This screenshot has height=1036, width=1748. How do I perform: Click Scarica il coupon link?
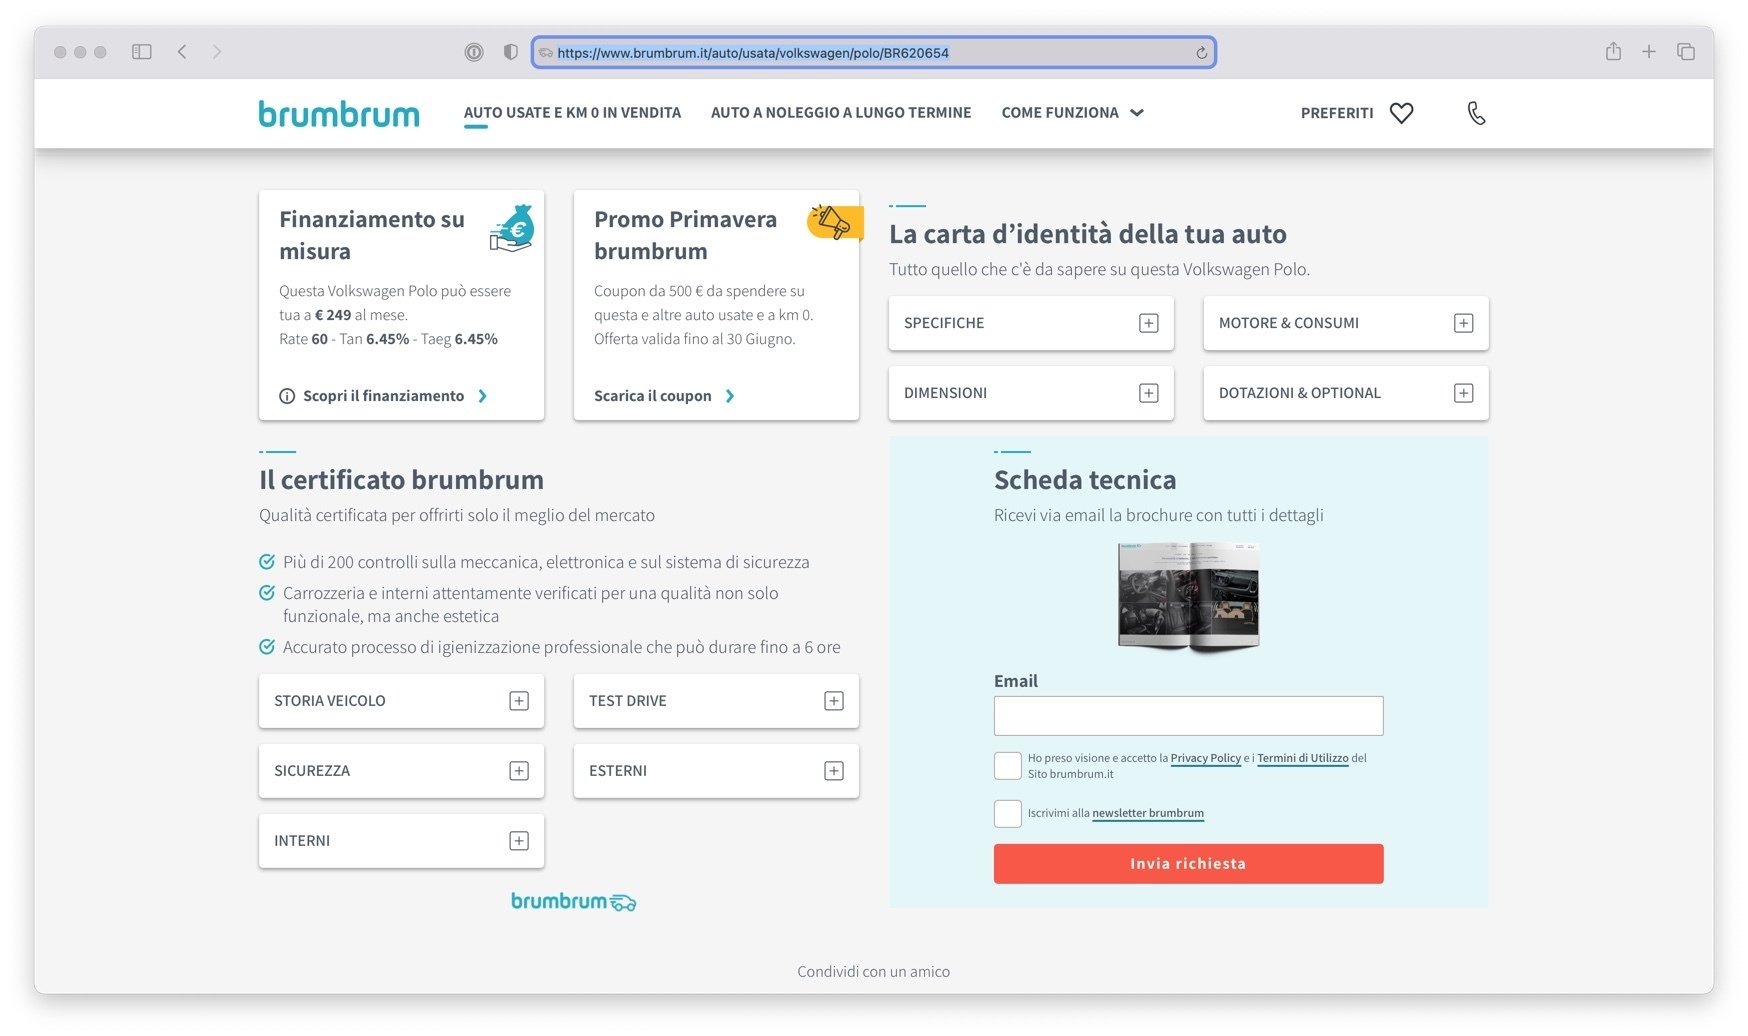pos(653,396)
